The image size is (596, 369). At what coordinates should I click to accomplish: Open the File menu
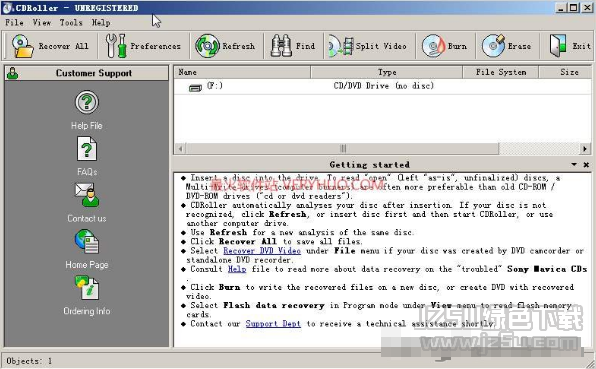14,22
